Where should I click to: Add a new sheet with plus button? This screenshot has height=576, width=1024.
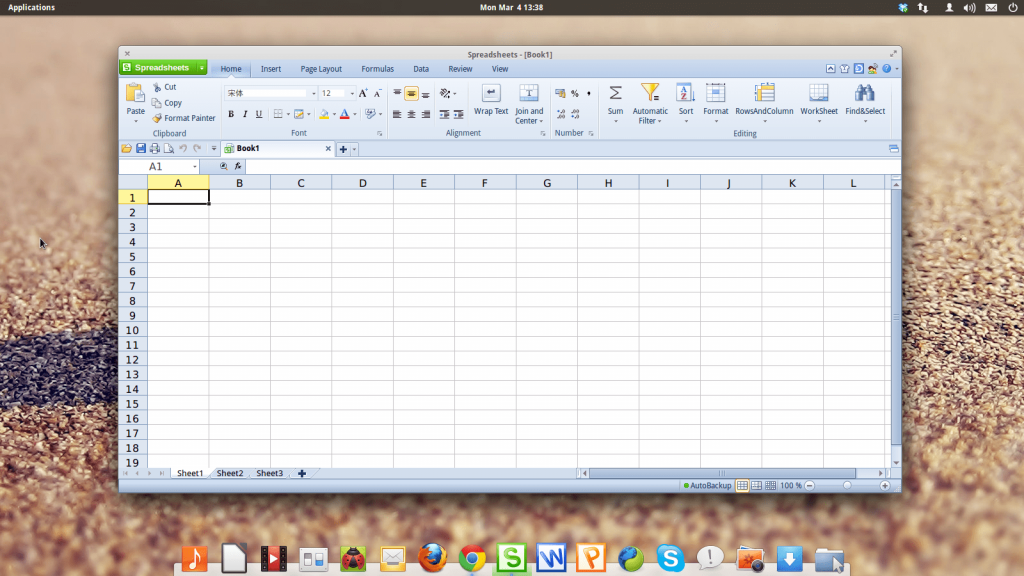(x=302, y=473)
